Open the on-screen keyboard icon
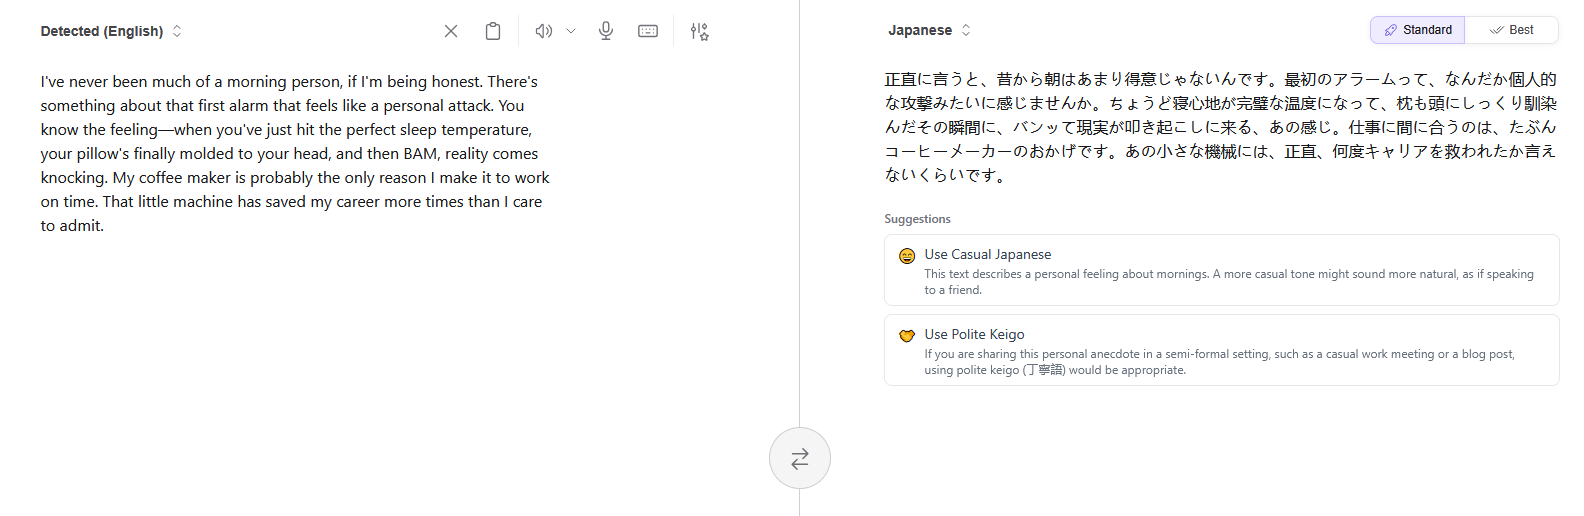 pyautogui.click(x=648, y=31)
